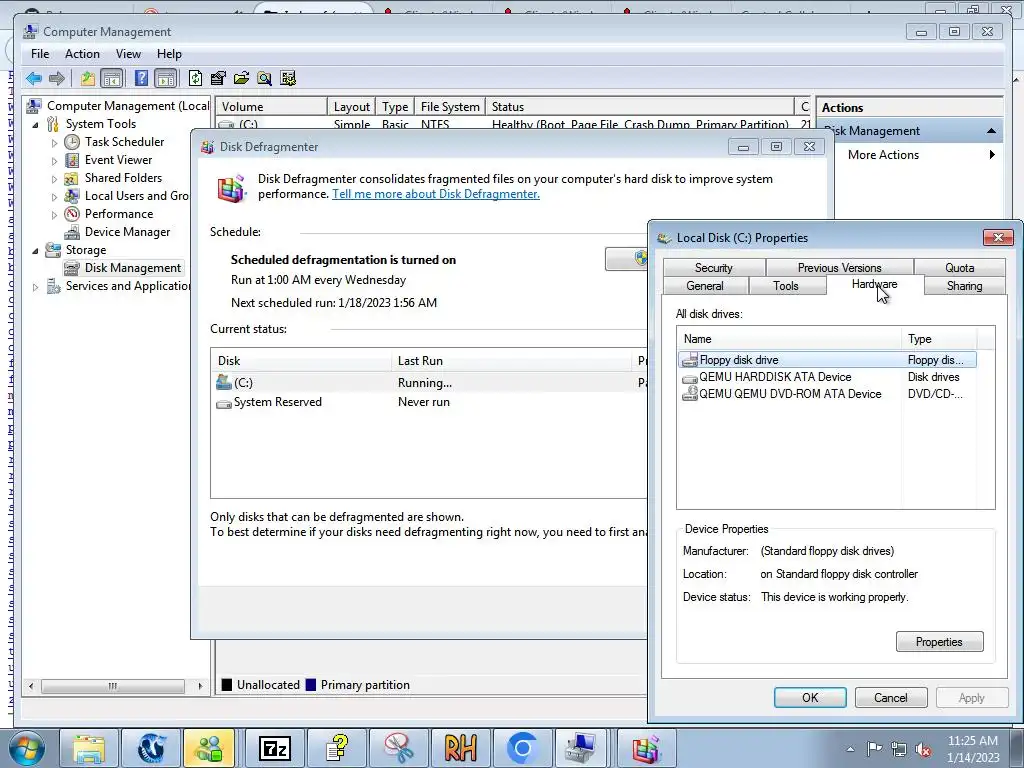The image size is (1024, 768).
Task: Open the Help menu
Action: 169,54
